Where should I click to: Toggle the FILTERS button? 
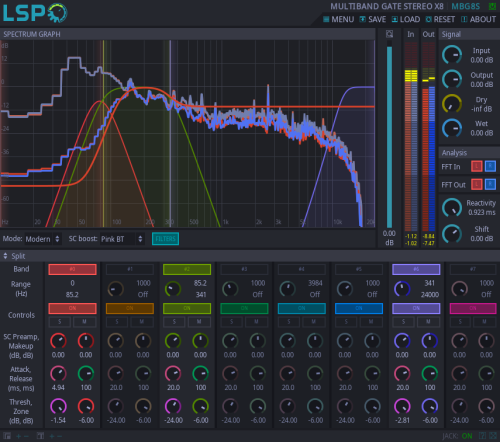[x=165, y=239]
